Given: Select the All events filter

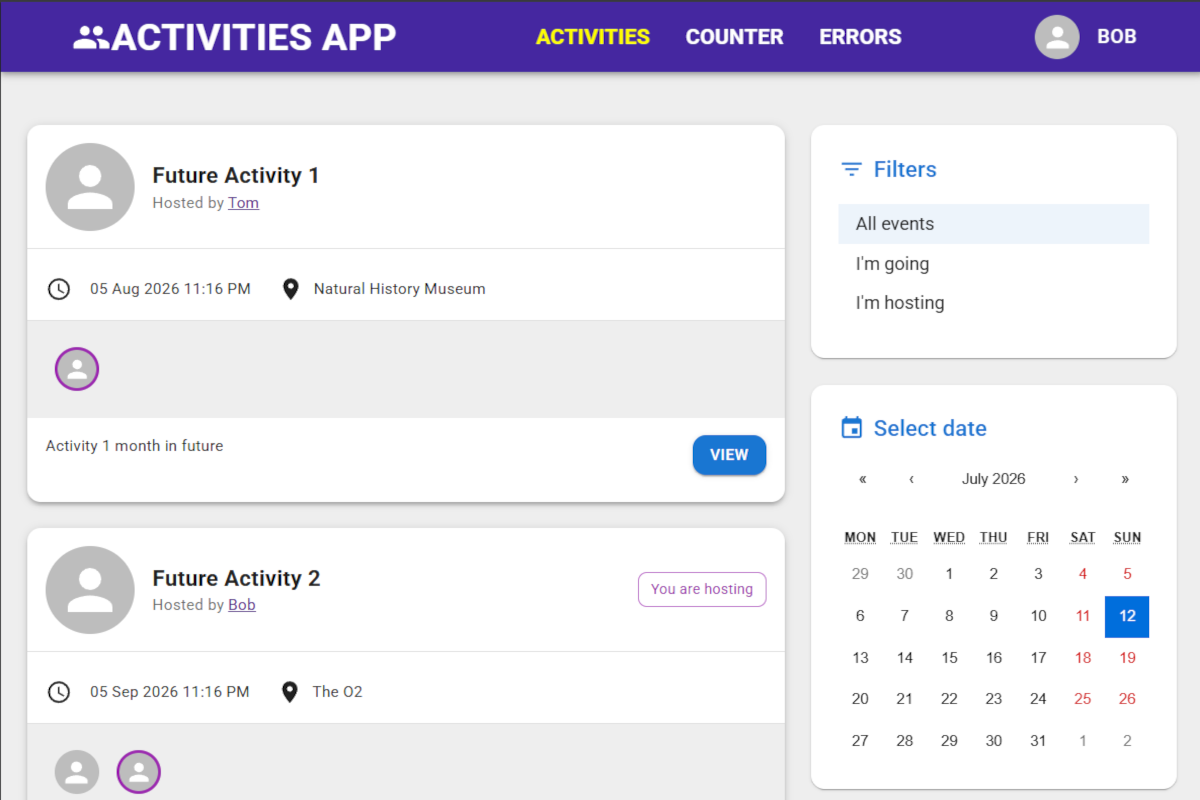Looking at the screenshot, I should [994, 224].
